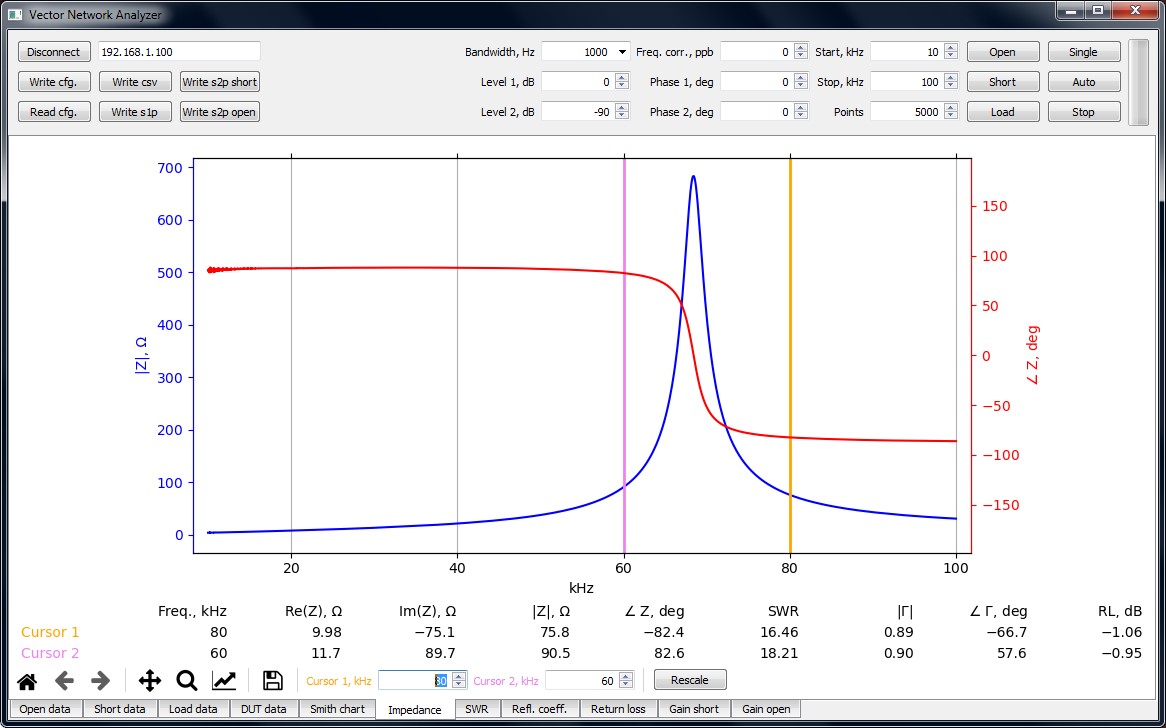
Task: Click the Cursor 2 kHz value field
Action: click(581, 680)
